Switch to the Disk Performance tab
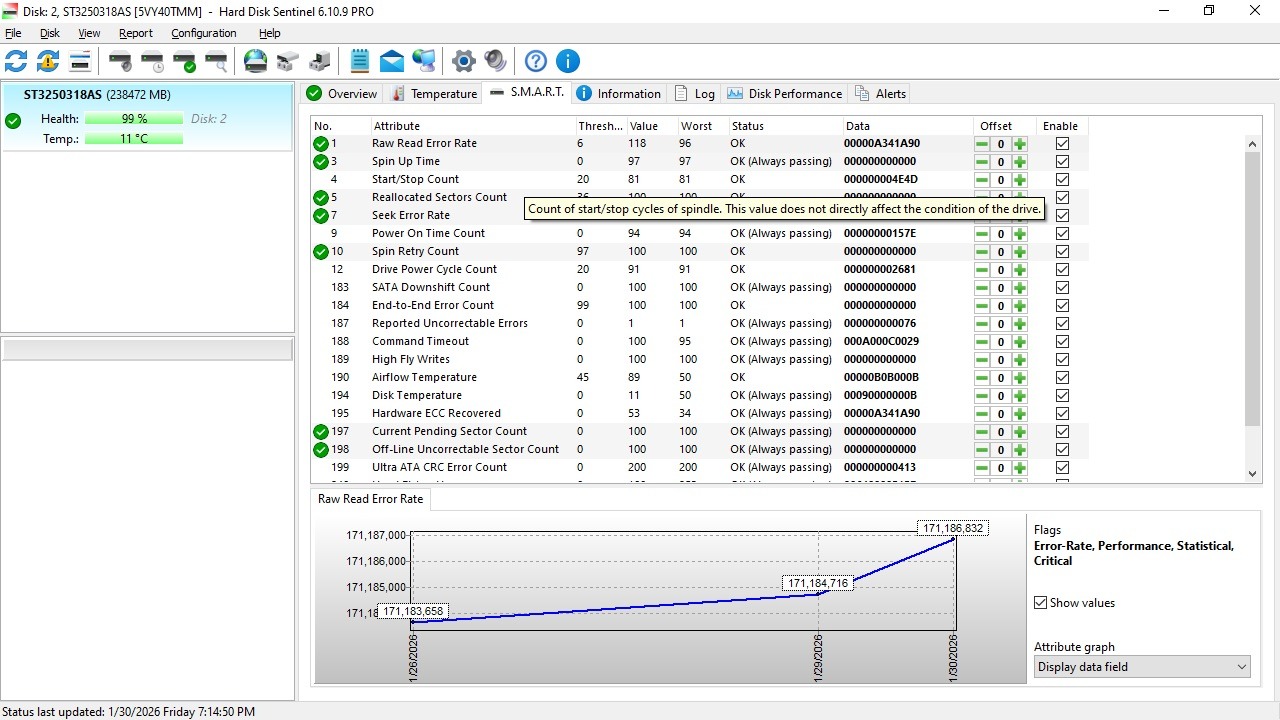This screenshot has width=1280, height=720. [785, 94]
